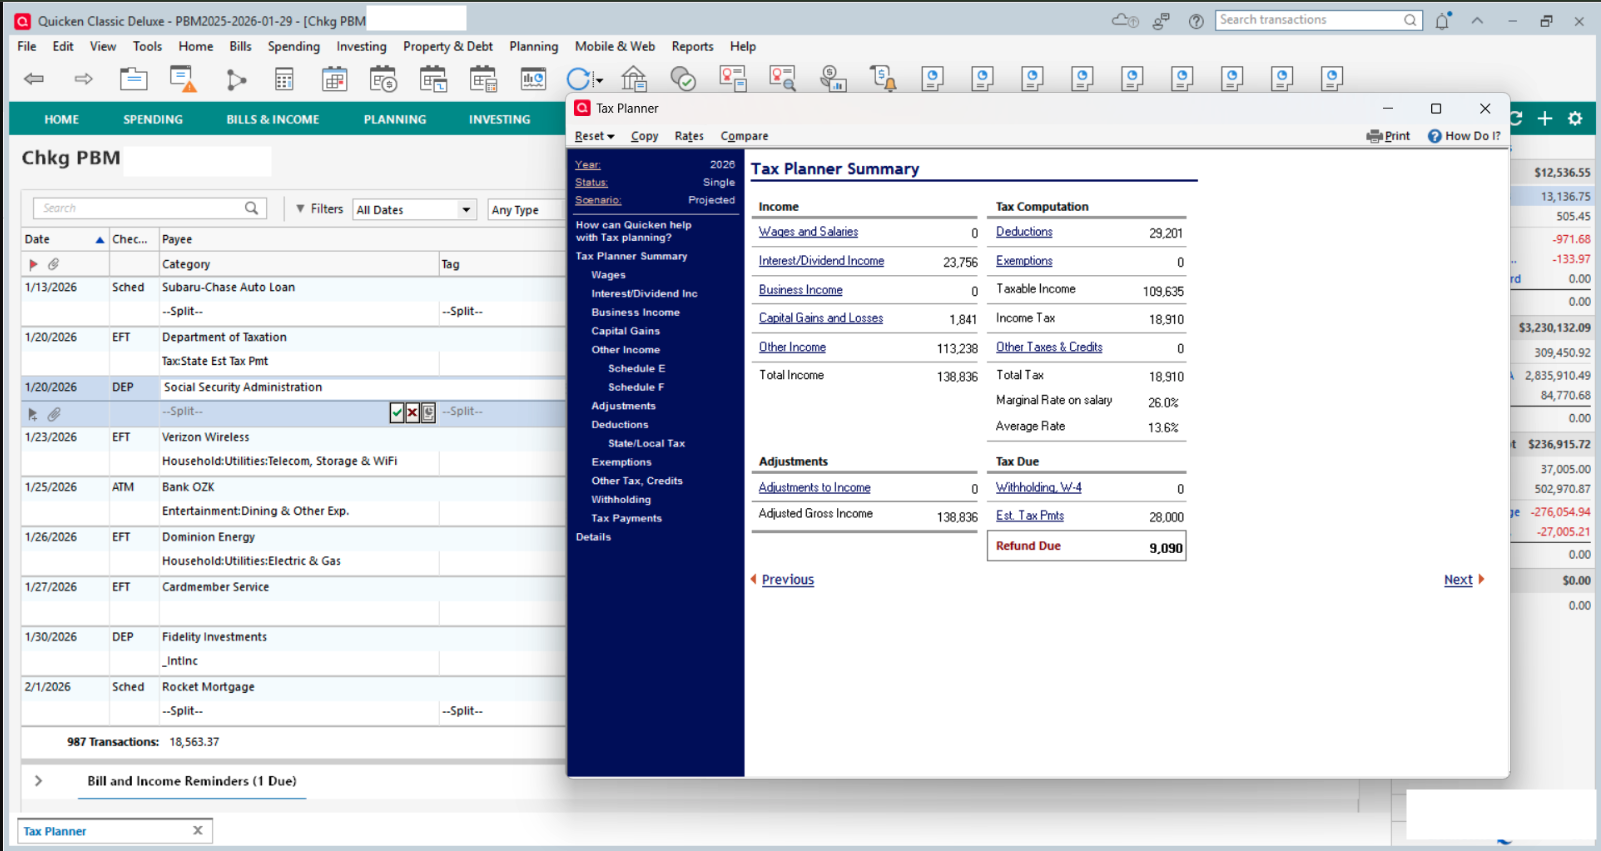1601x851 pixels.
Task: Open the calculator toolbar icon
Action: [284, 79]
